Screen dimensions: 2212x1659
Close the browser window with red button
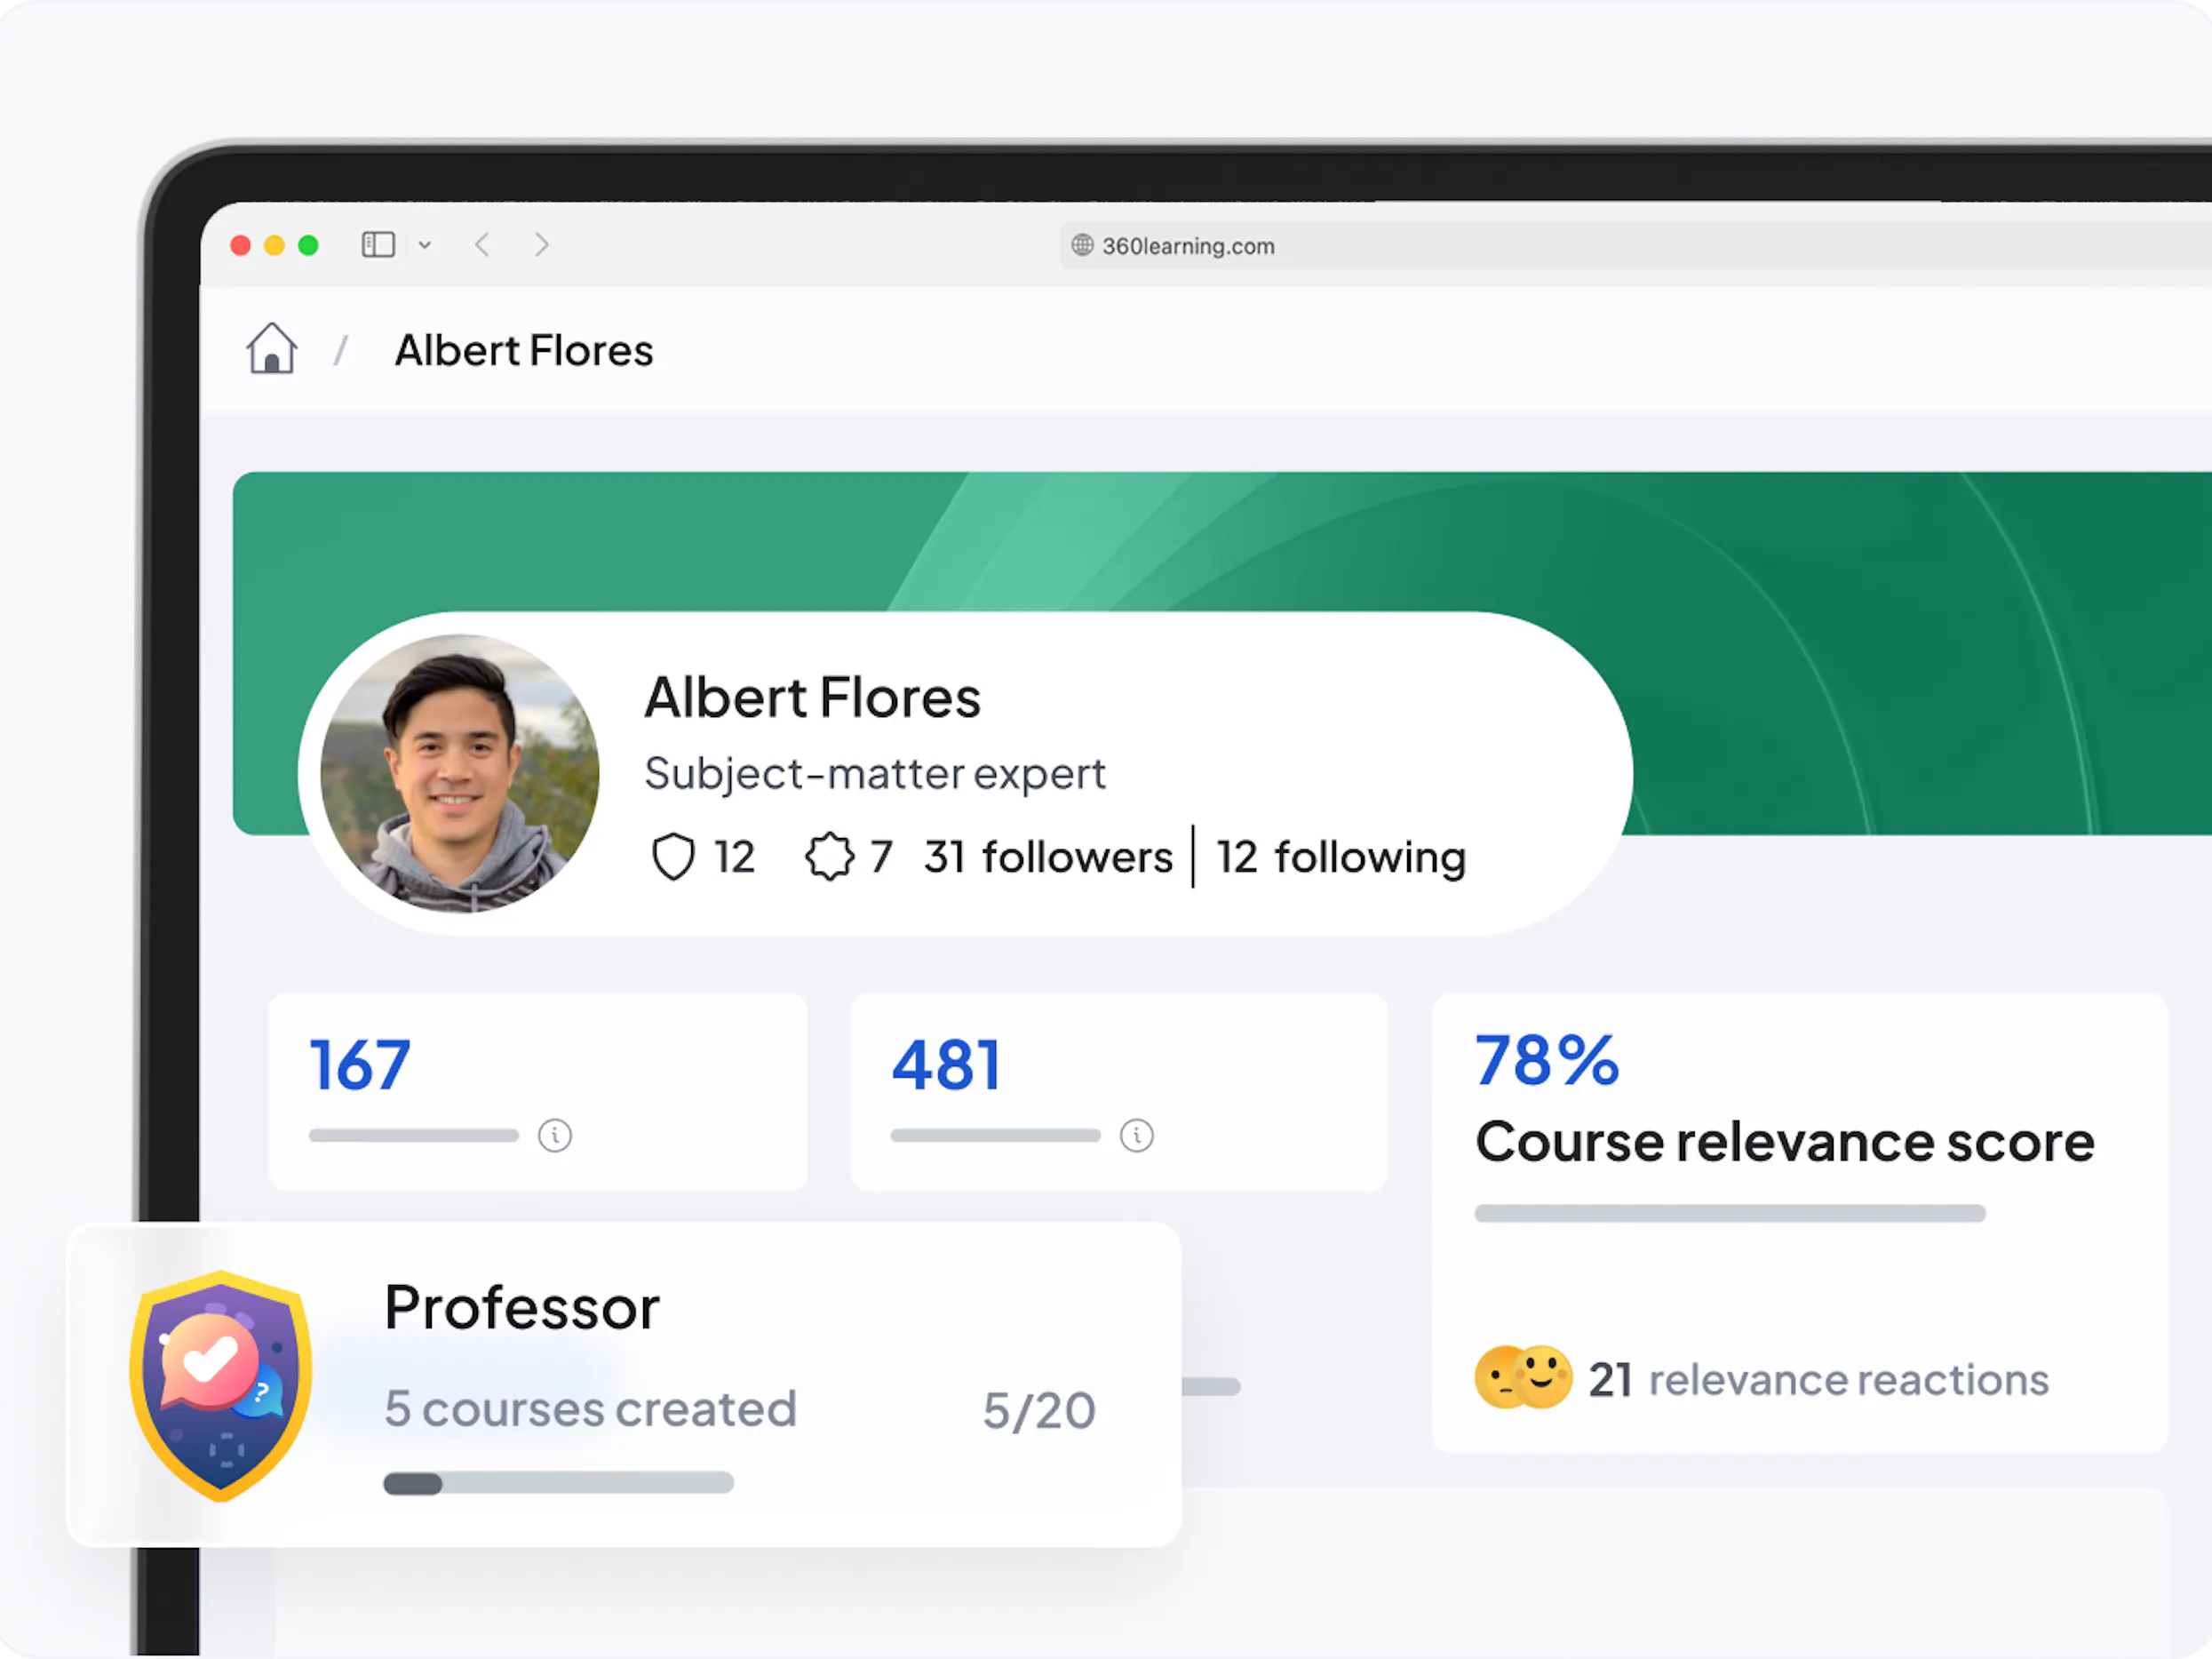[240, 245]
